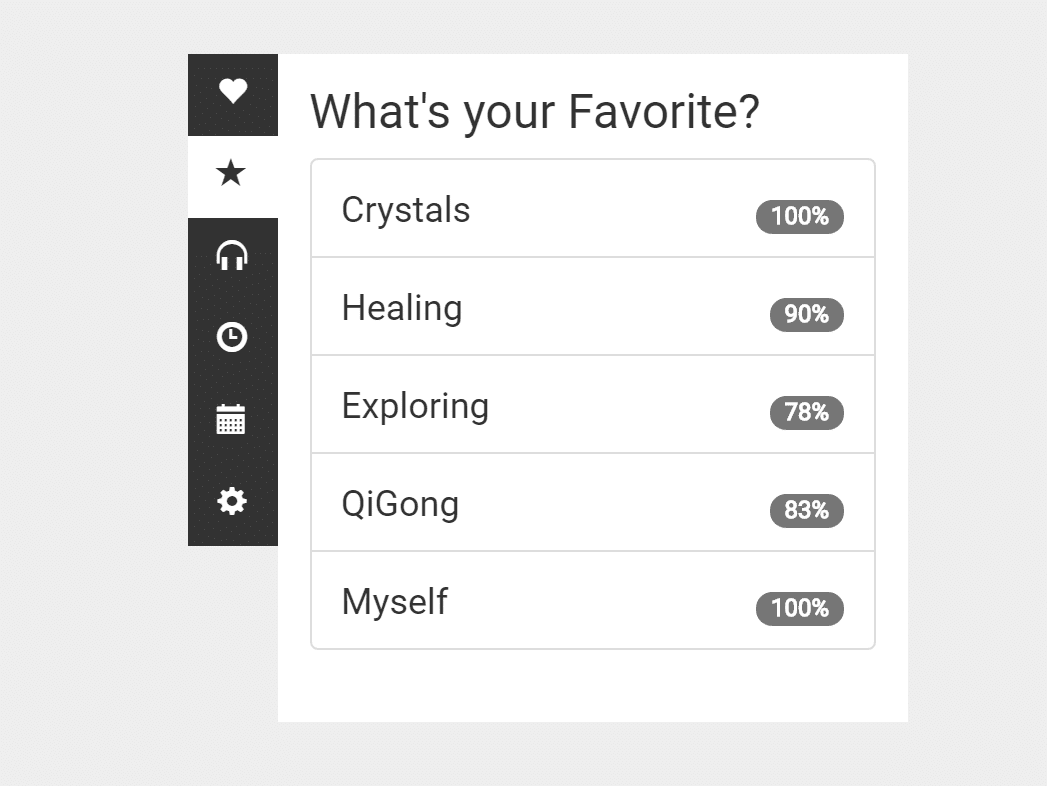Click the What's your Favorite heading
This screenshot has width=1047, height=786.
click(535, 111)
